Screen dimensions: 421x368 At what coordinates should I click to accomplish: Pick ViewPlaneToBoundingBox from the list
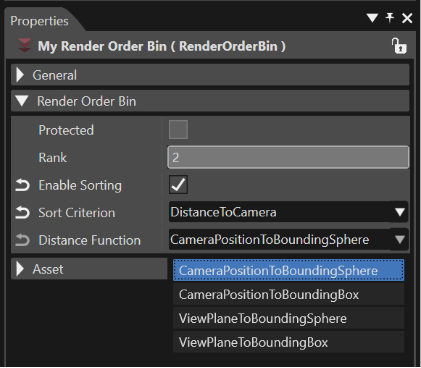tap(289, 342)
